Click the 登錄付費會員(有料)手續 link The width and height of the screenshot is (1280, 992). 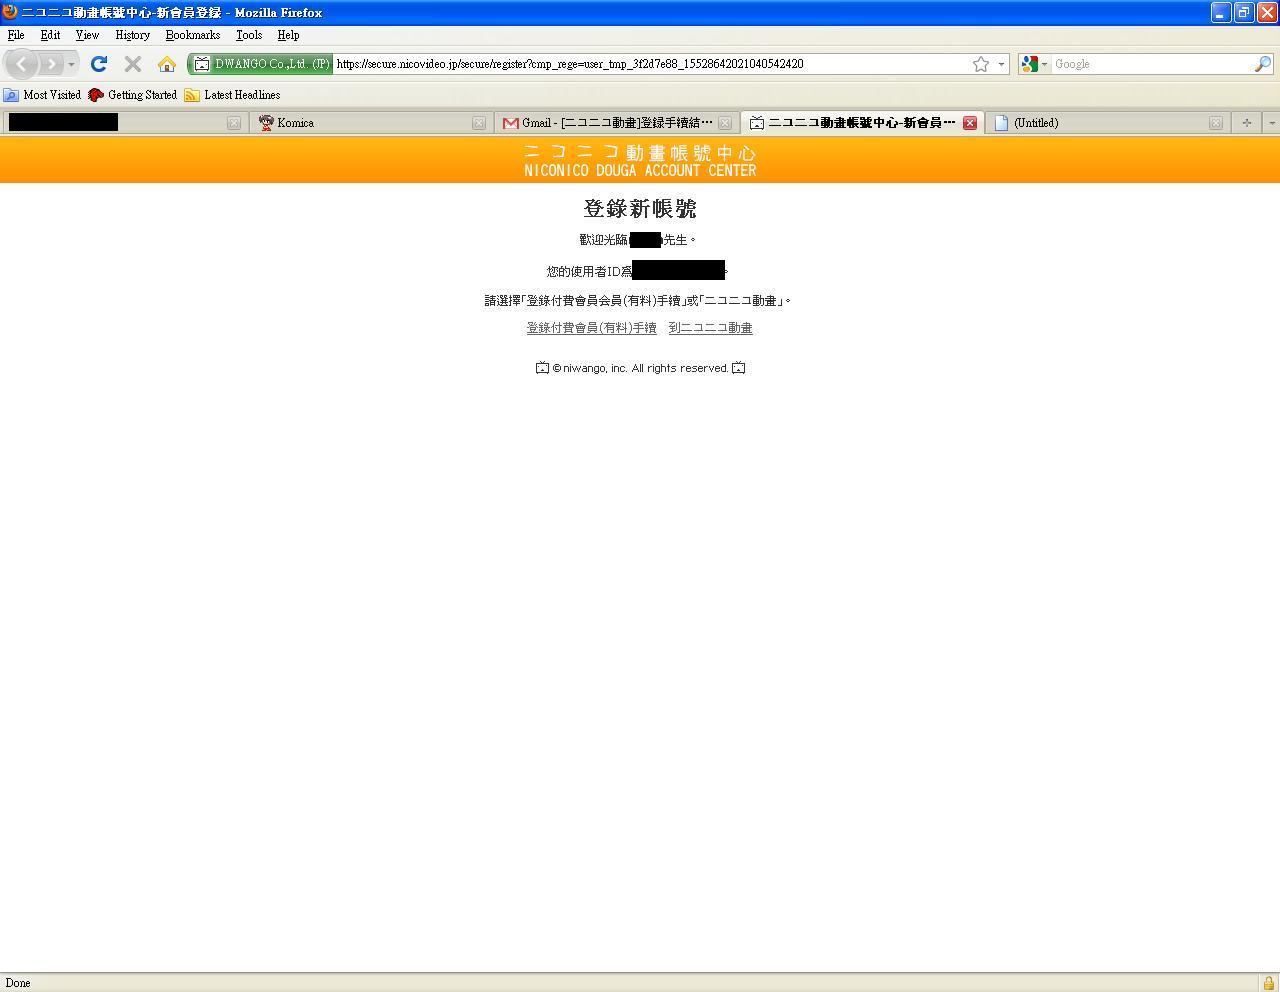[592, 328]
